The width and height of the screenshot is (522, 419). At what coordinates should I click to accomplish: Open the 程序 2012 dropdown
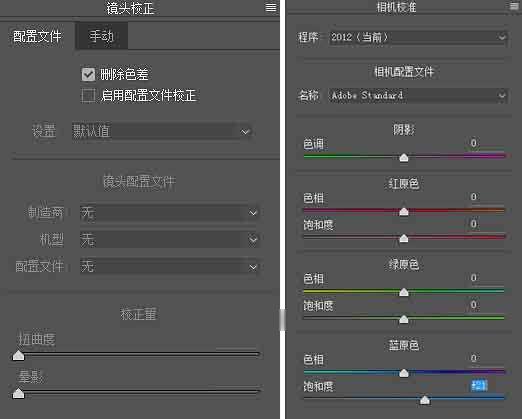tap(418, 37)
